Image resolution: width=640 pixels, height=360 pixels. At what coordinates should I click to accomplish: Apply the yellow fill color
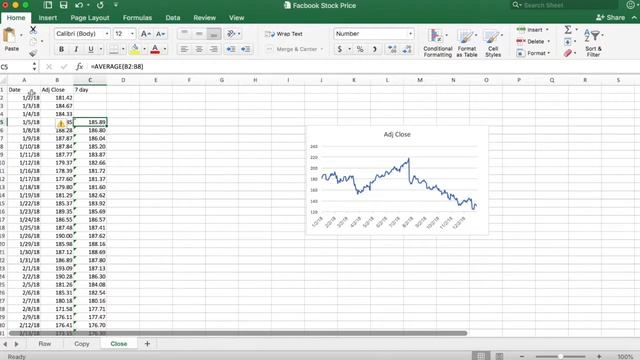(135, 49)
